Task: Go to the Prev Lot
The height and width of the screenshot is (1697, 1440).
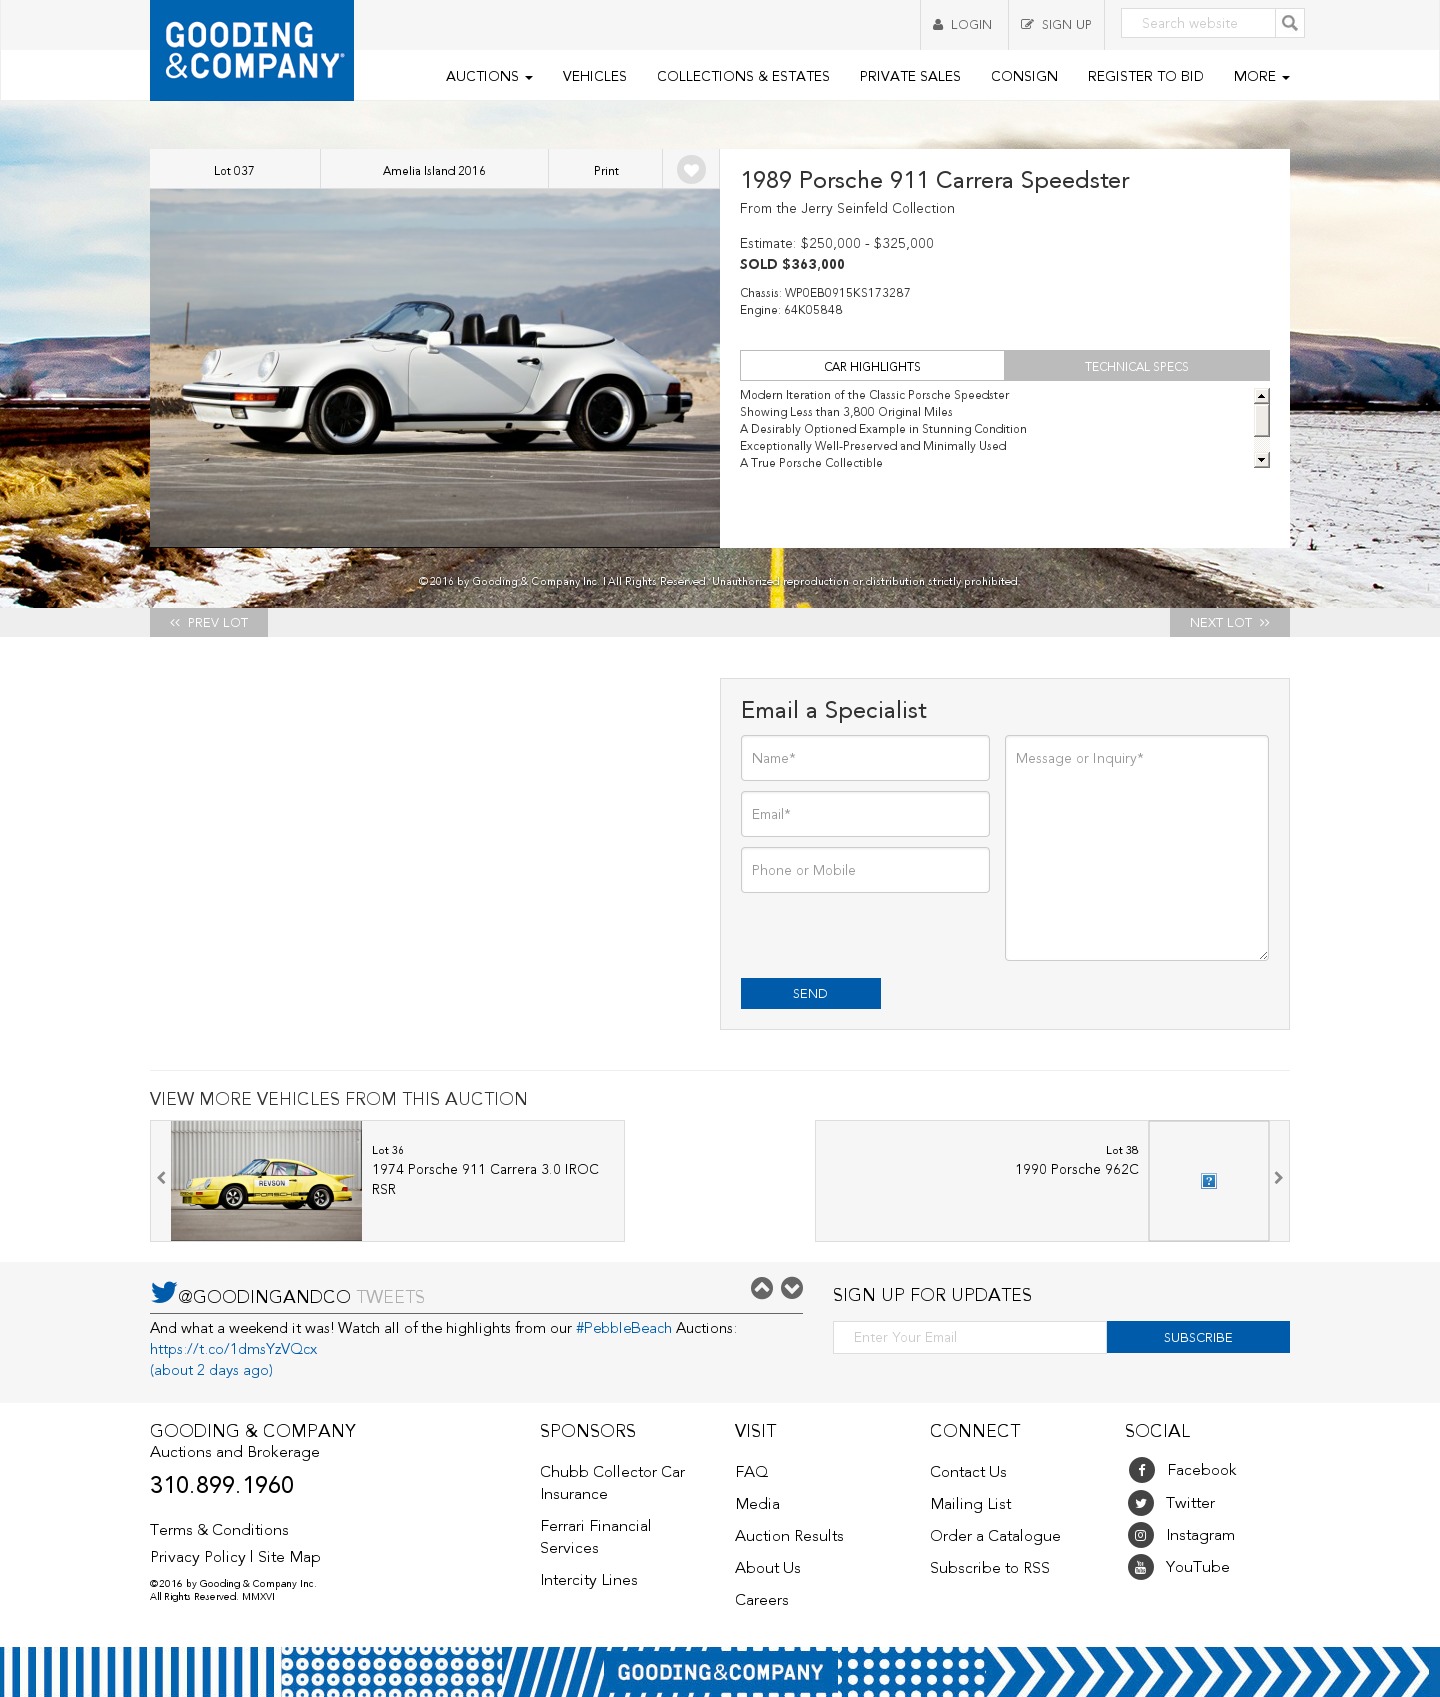Action: click(x=209, y=622)
